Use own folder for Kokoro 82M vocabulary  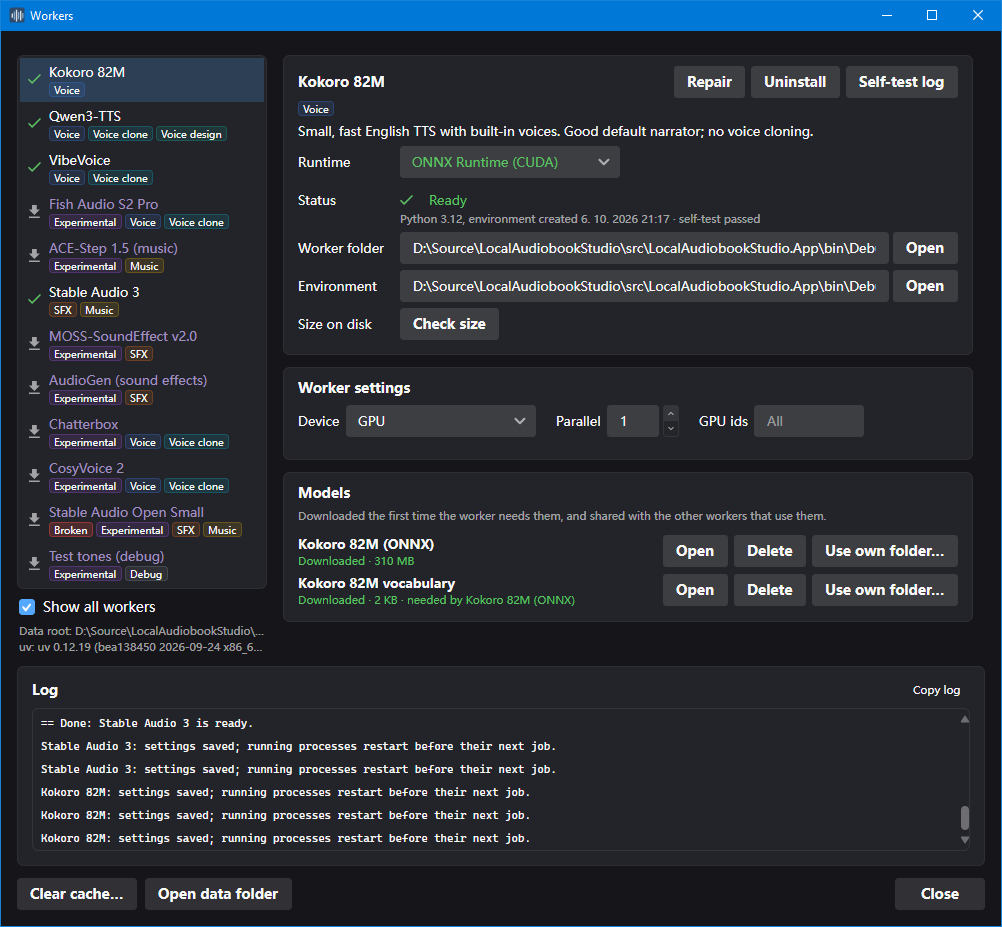(x=884, y=590)
